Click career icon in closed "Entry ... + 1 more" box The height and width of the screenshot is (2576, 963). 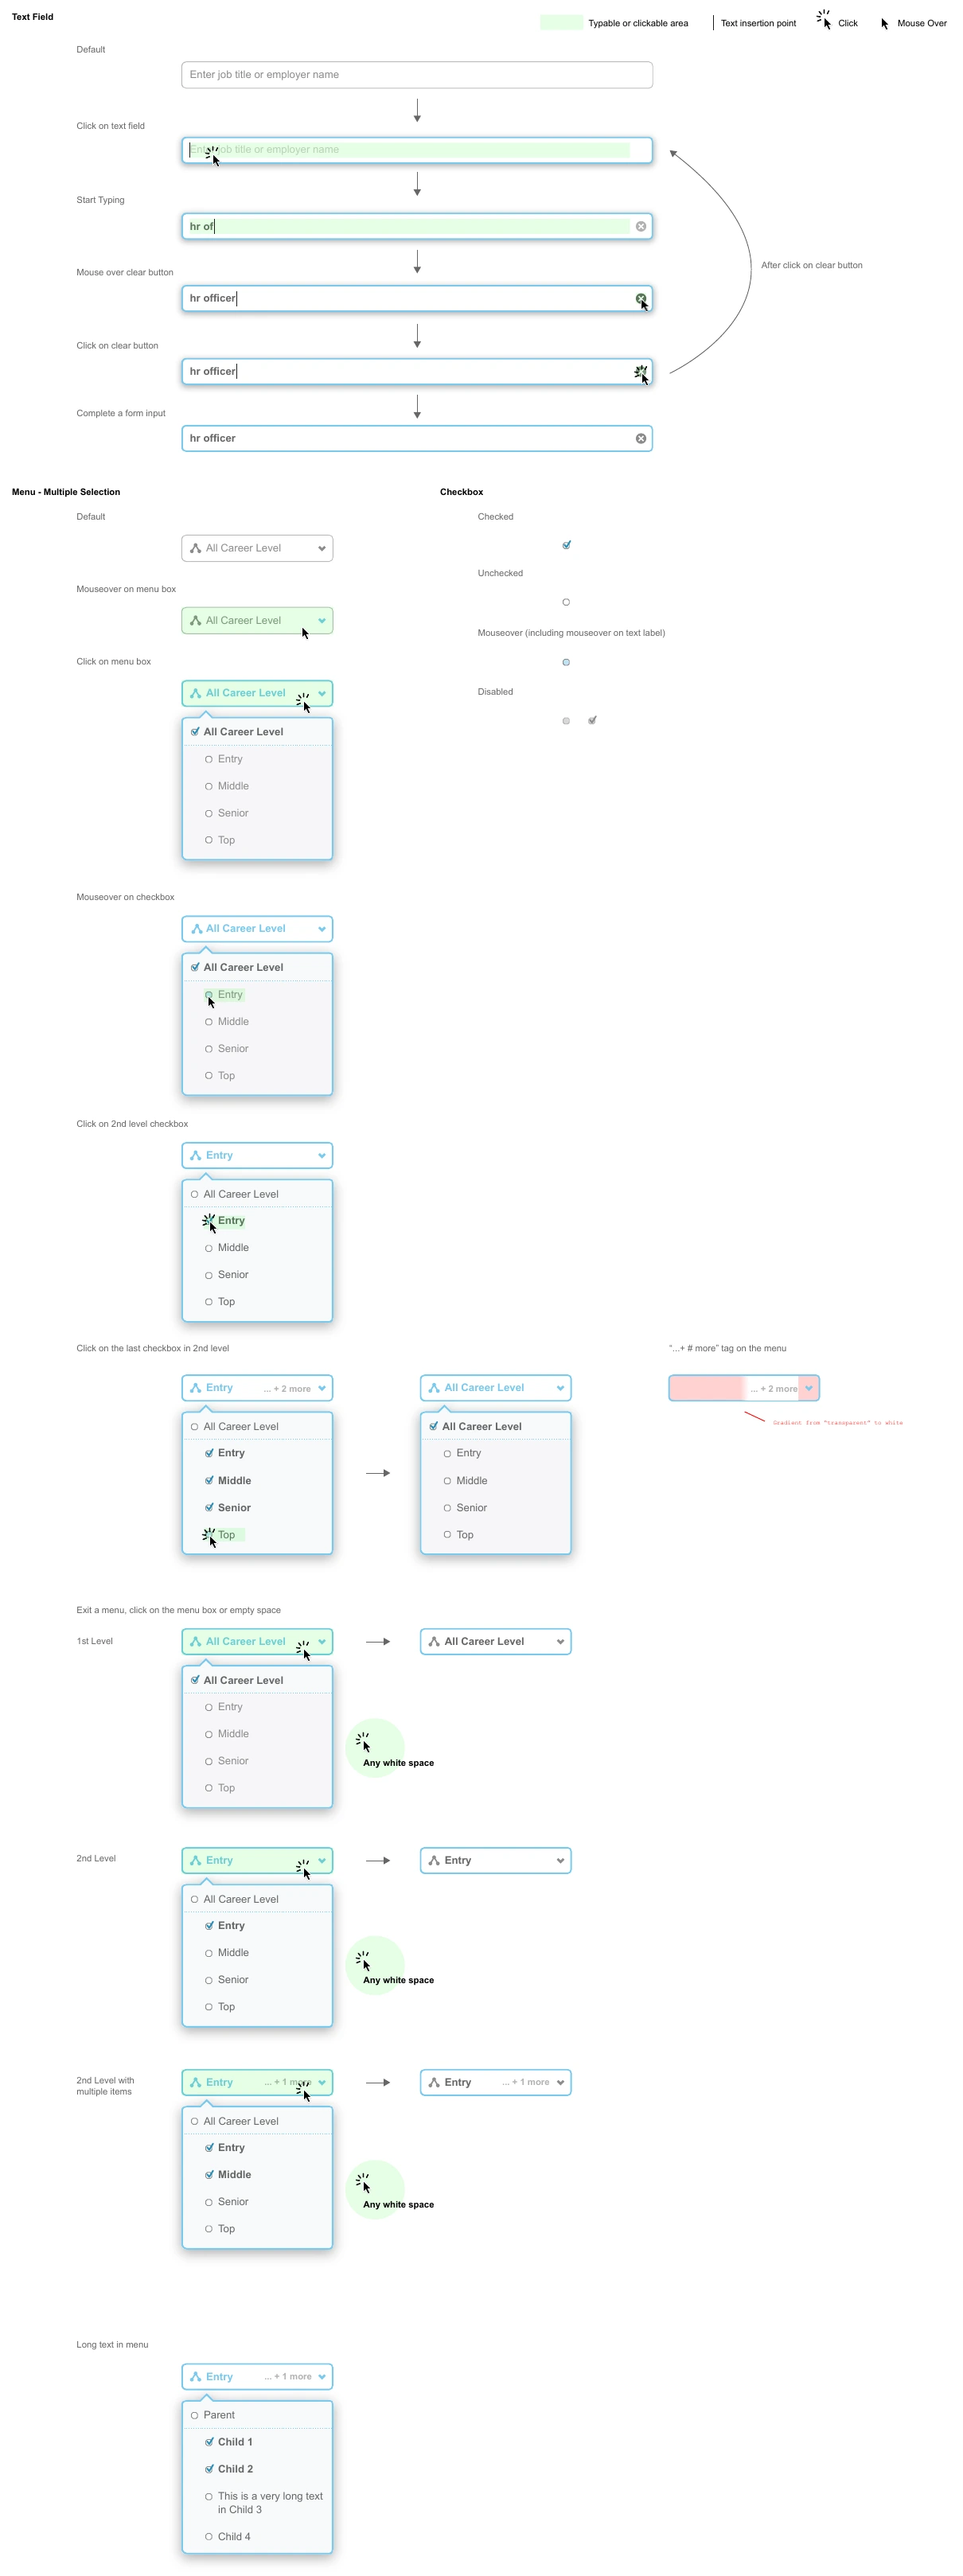[x=434, y=2082]
